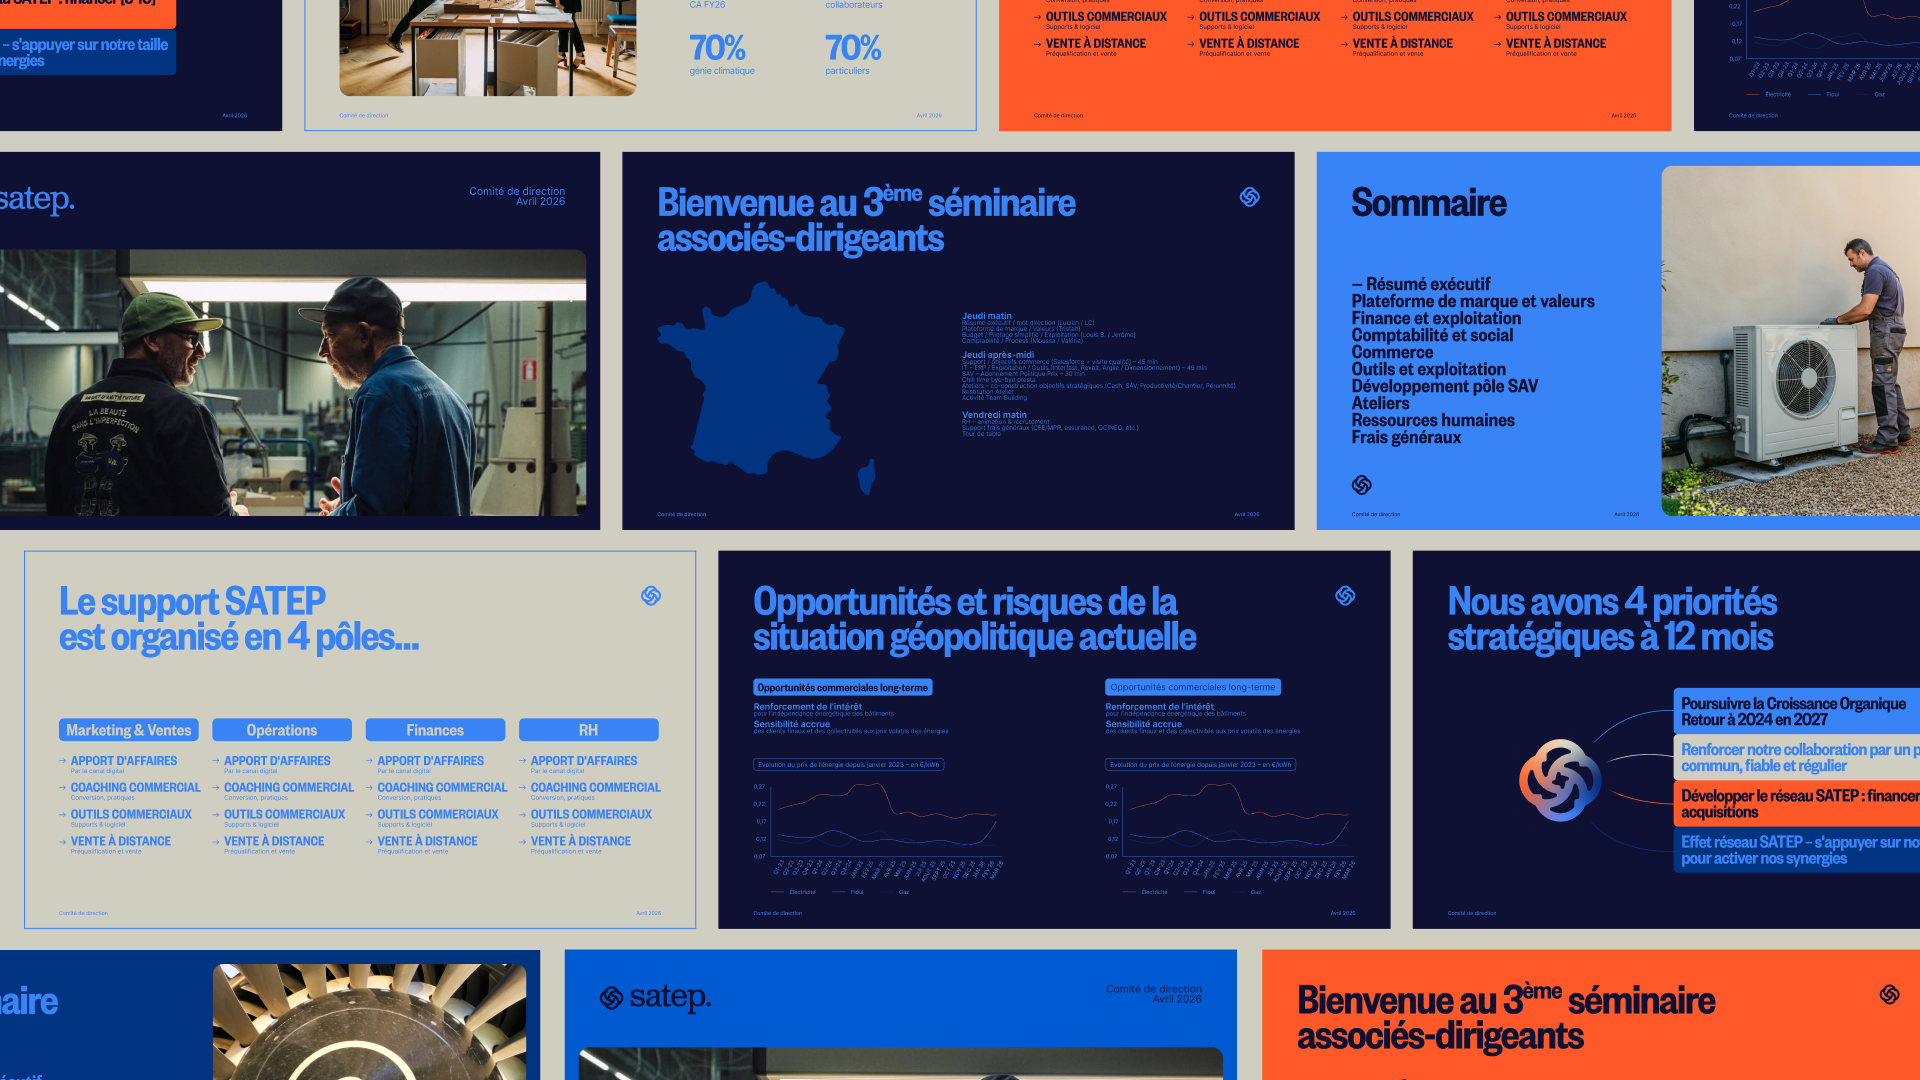This screenshot has height=1080, width=1920.
Task: Click logo icon on orange Bienvenue slide
Action: (x=1889, y=994)
